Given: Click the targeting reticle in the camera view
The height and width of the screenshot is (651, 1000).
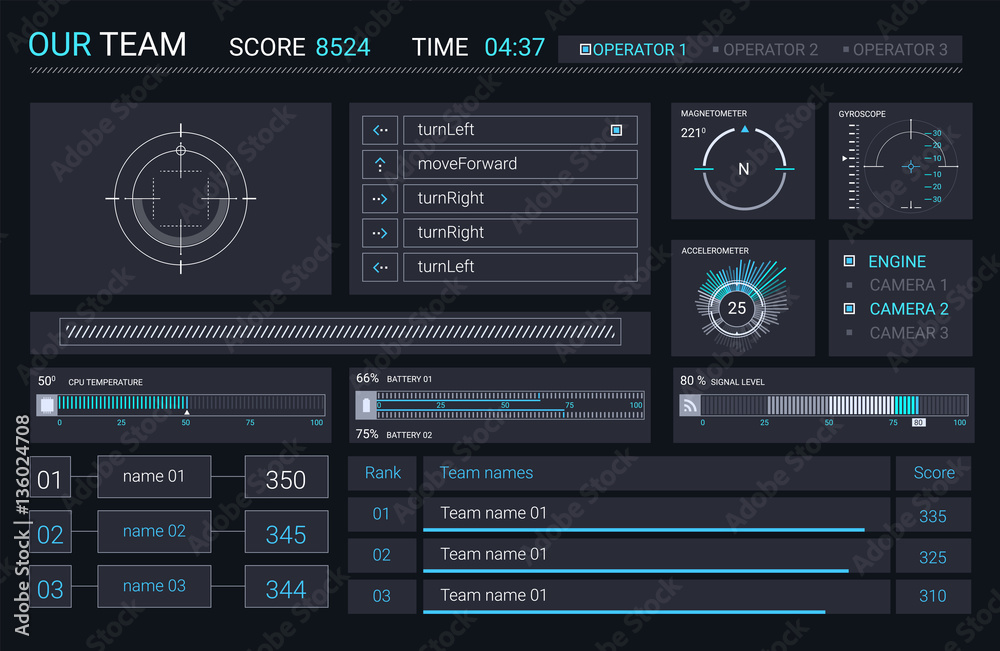Looking at the screenshot, I should tap(180, 199).
